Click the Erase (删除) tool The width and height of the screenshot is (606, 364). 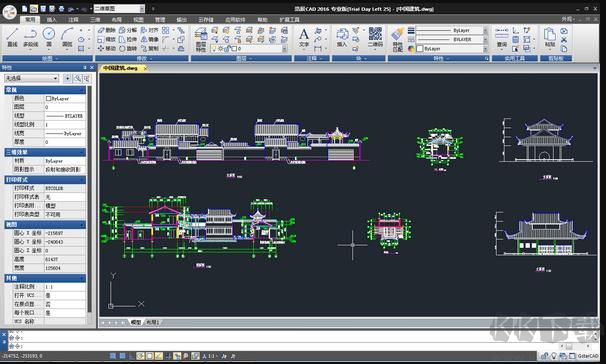[x=106, y=30]
